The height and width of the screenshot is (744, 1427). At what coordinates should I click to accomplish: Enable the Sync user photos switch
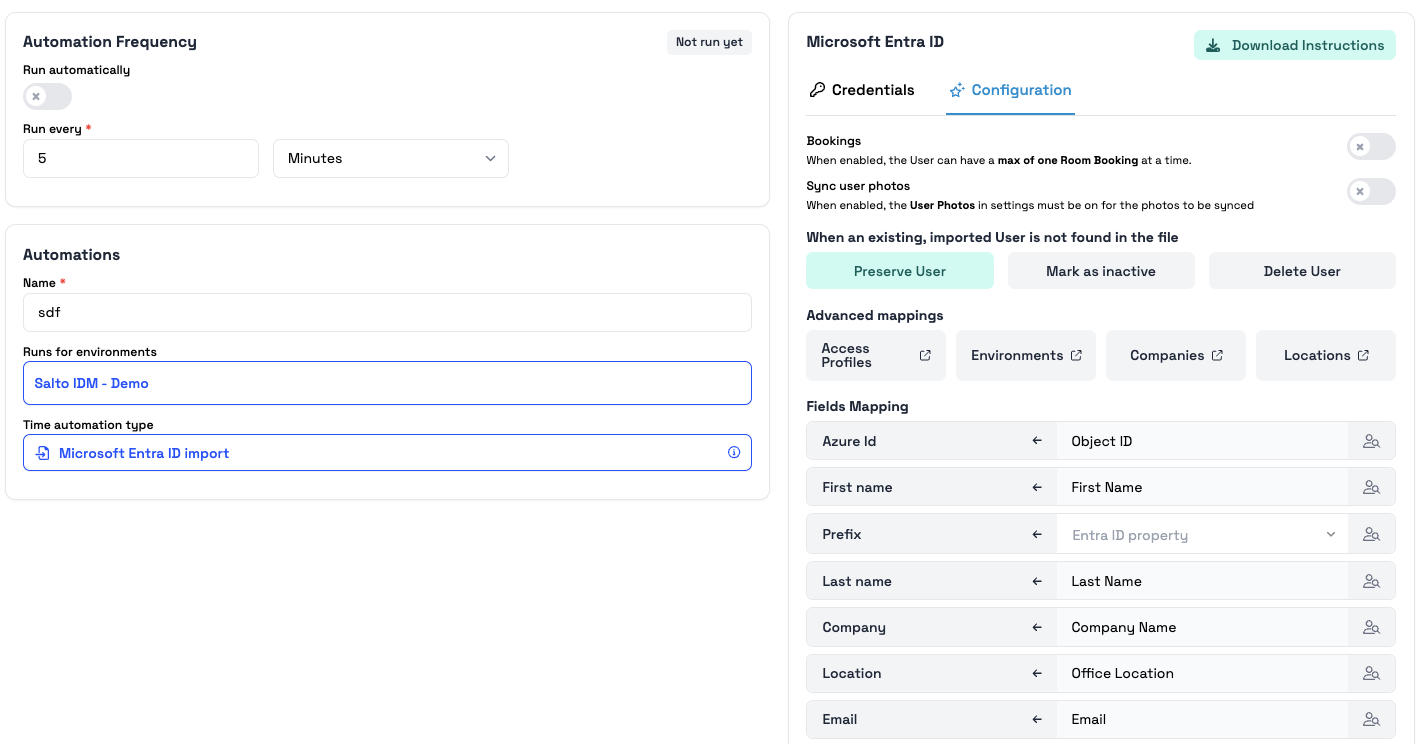pyautogui.click(x=1370, y=192)
